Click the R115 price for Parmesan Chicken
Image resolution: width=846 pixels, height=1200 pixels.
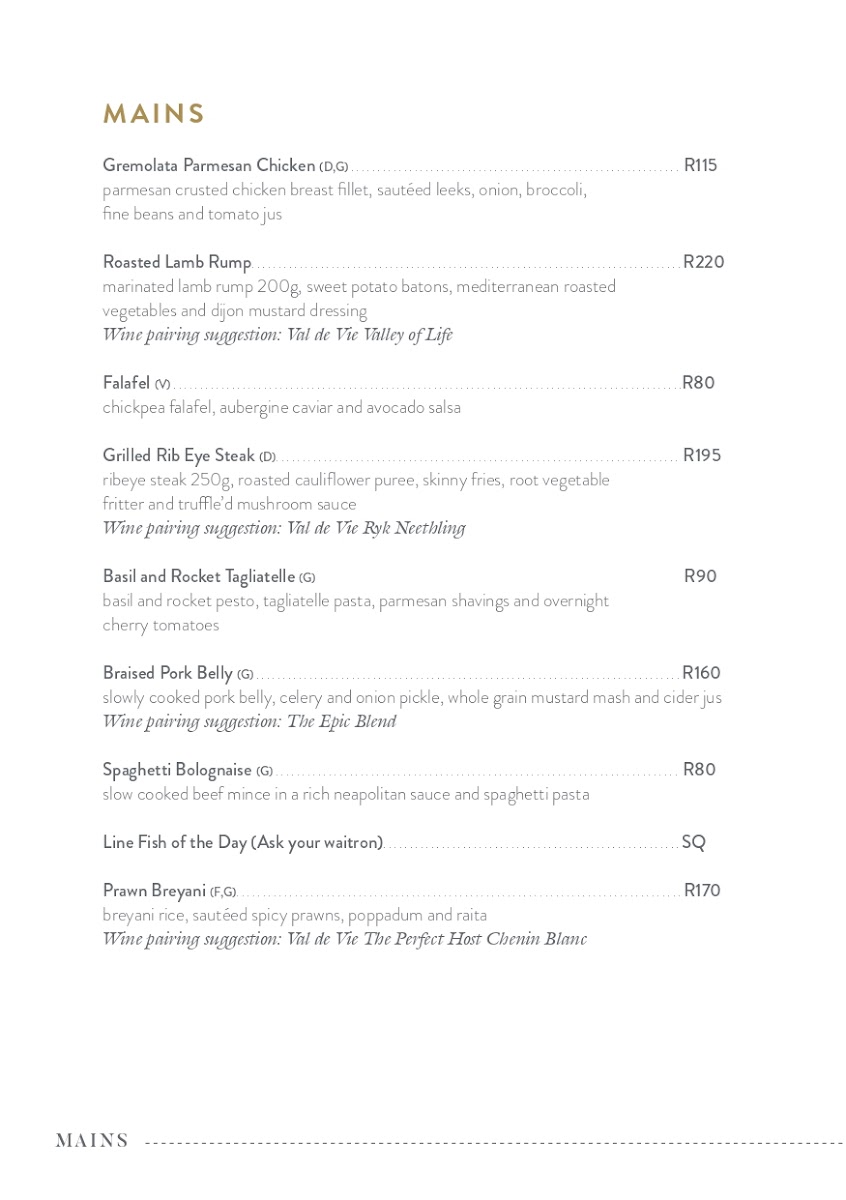click(700, 165)
